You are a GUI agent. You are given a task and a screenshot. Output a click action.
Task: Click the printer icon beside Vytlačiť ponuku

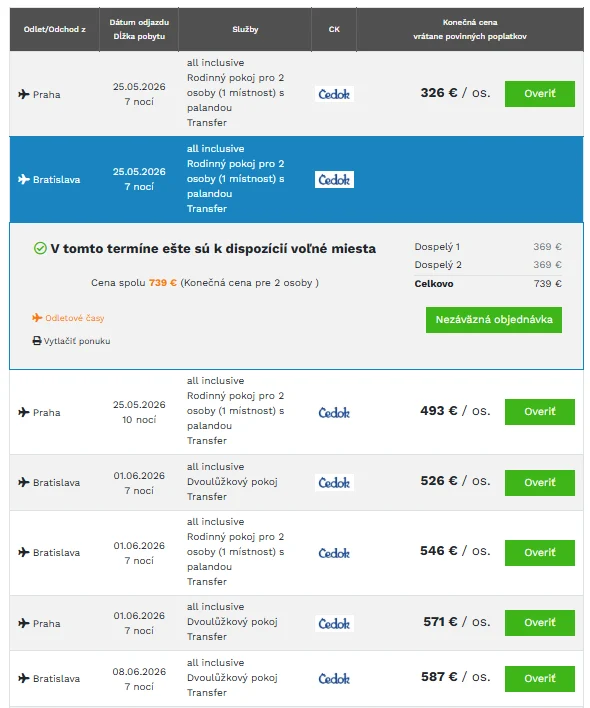37,340
